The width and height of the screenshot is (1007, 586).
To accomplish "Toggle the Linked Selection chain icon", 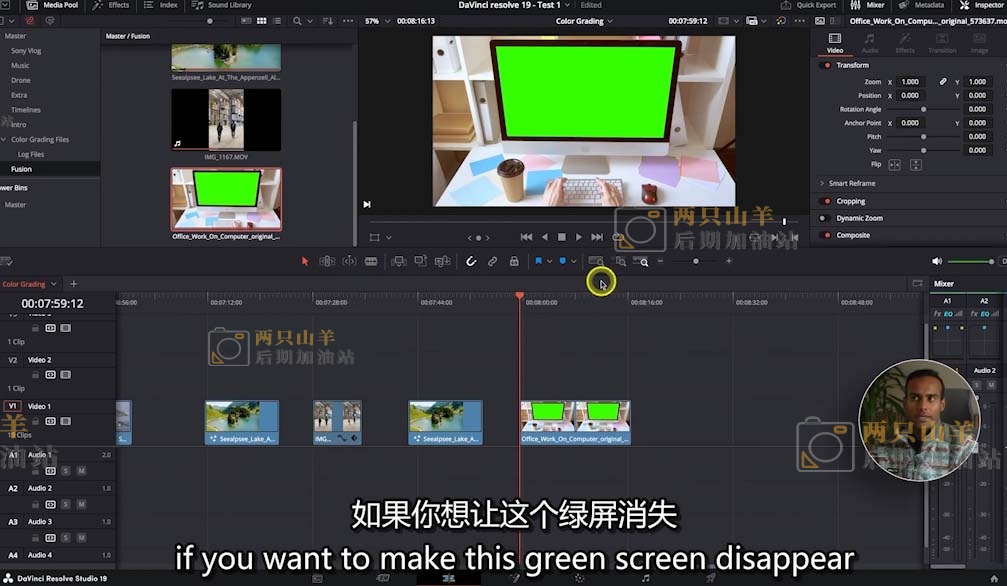I will tap(492, 261).
